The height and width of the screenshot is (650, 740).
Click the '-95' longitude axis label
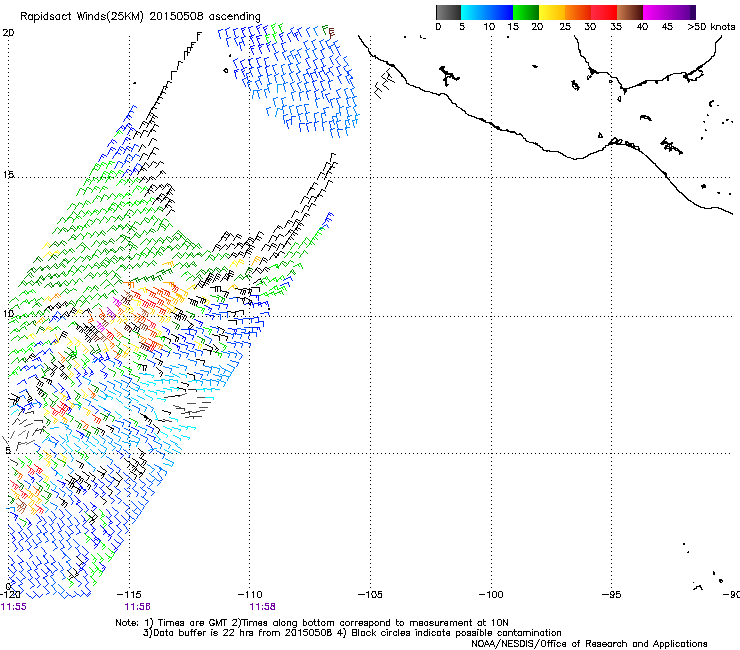point(612,595)
